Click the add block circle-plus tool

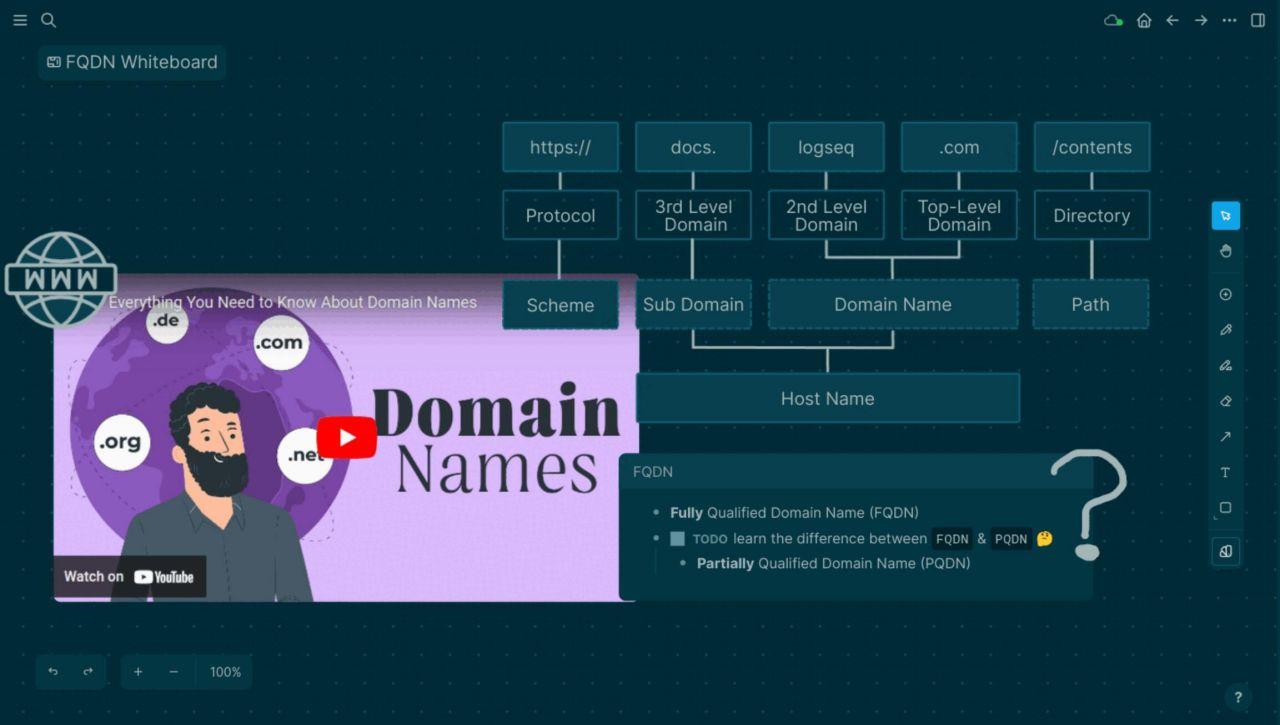pos(1225,295)
